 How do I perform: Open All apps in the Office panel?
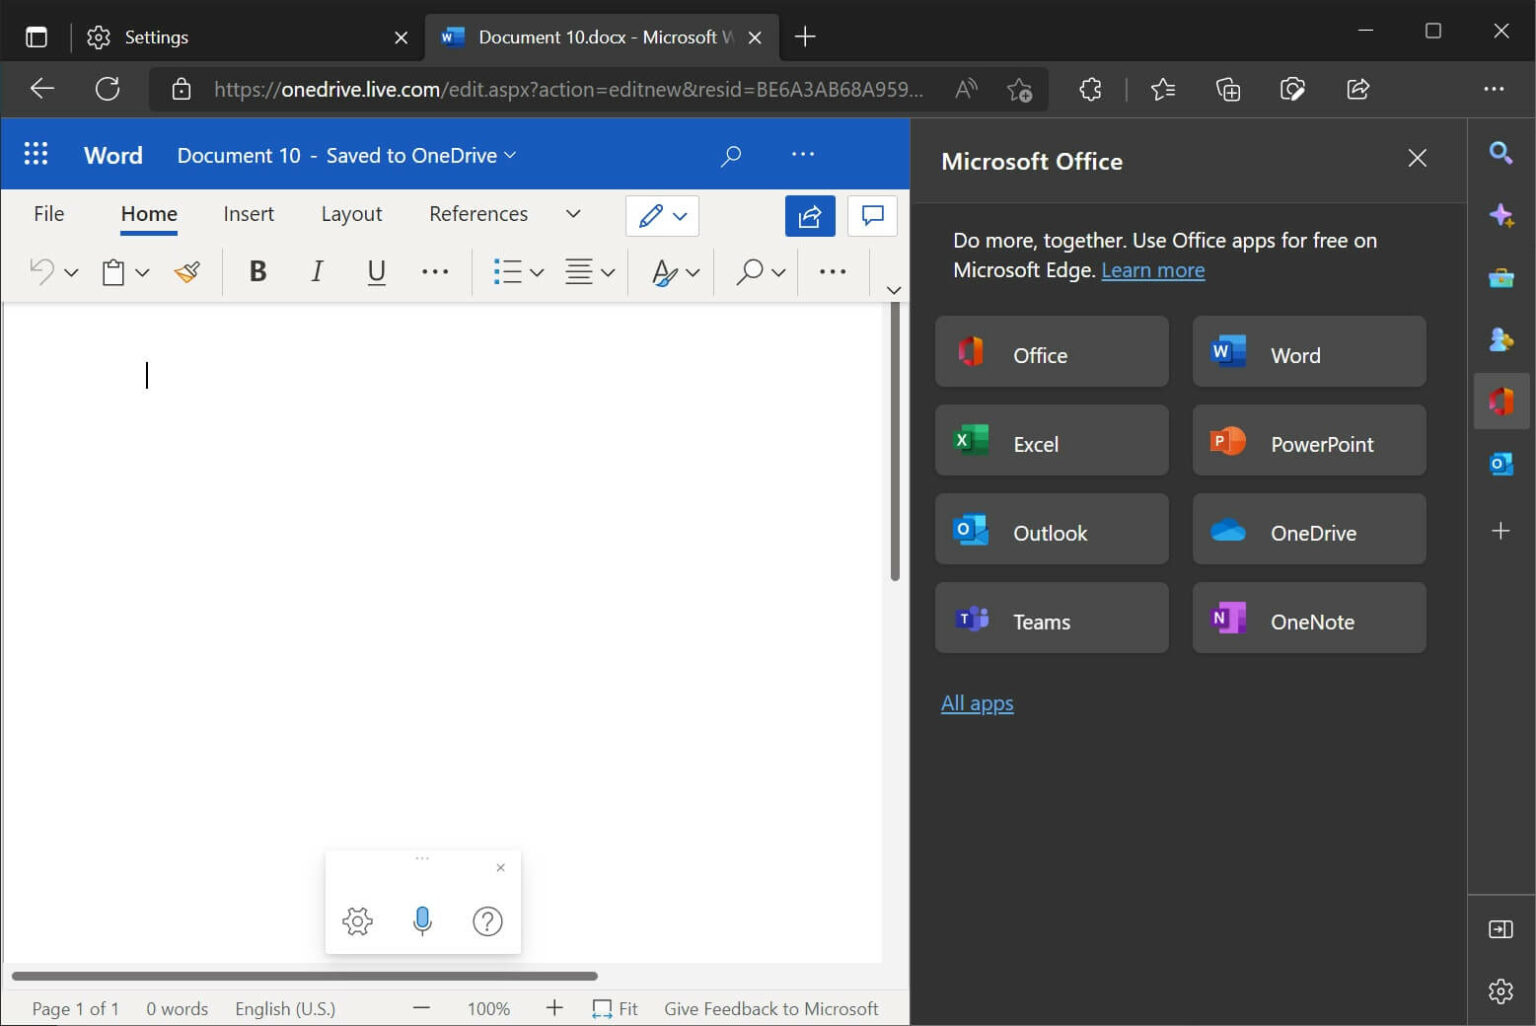tap(977, 703)
